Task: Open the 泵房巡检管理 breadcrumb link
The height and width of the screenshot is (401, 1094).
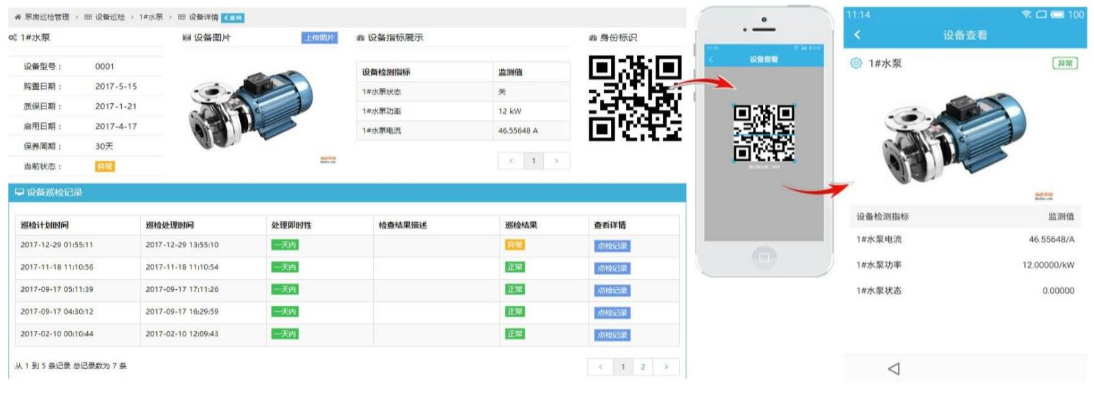Action: click(x=45, y=17)
